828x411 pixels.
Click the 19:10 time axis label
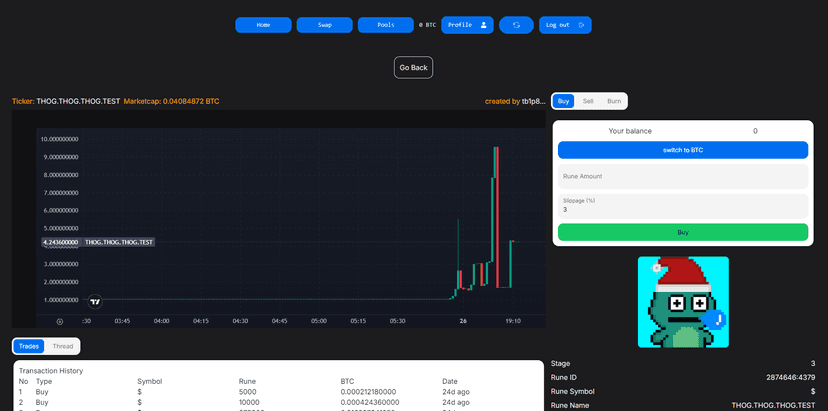coord(513,321)
